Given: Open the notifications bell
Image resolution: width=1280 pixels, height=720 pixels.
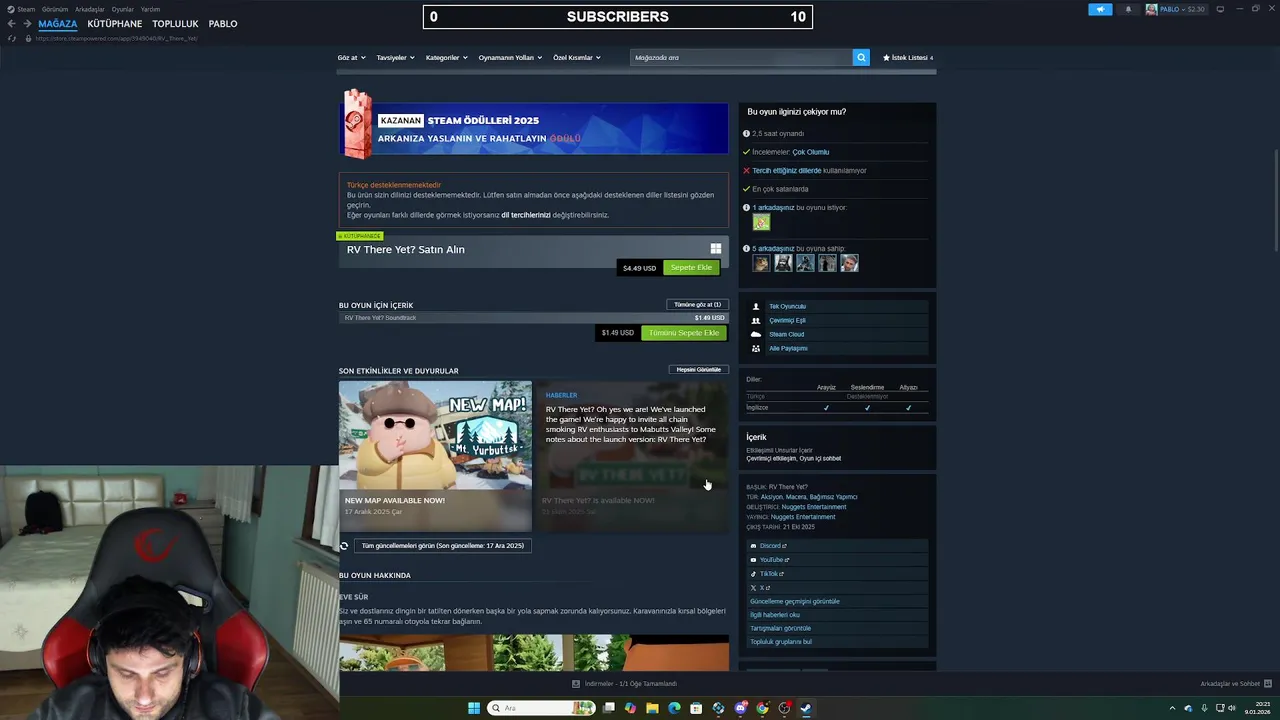Looking at the screenshot, I should click(1128, 9).
